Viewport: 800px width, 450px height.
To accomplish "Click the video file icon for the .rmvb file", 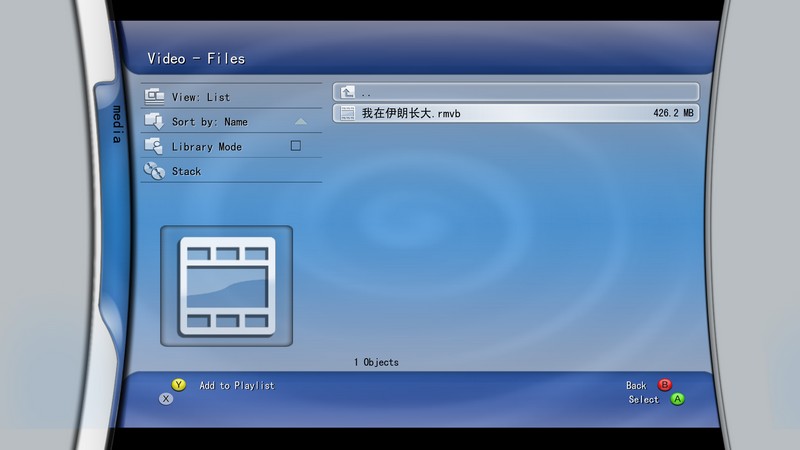I will [348, 114].
